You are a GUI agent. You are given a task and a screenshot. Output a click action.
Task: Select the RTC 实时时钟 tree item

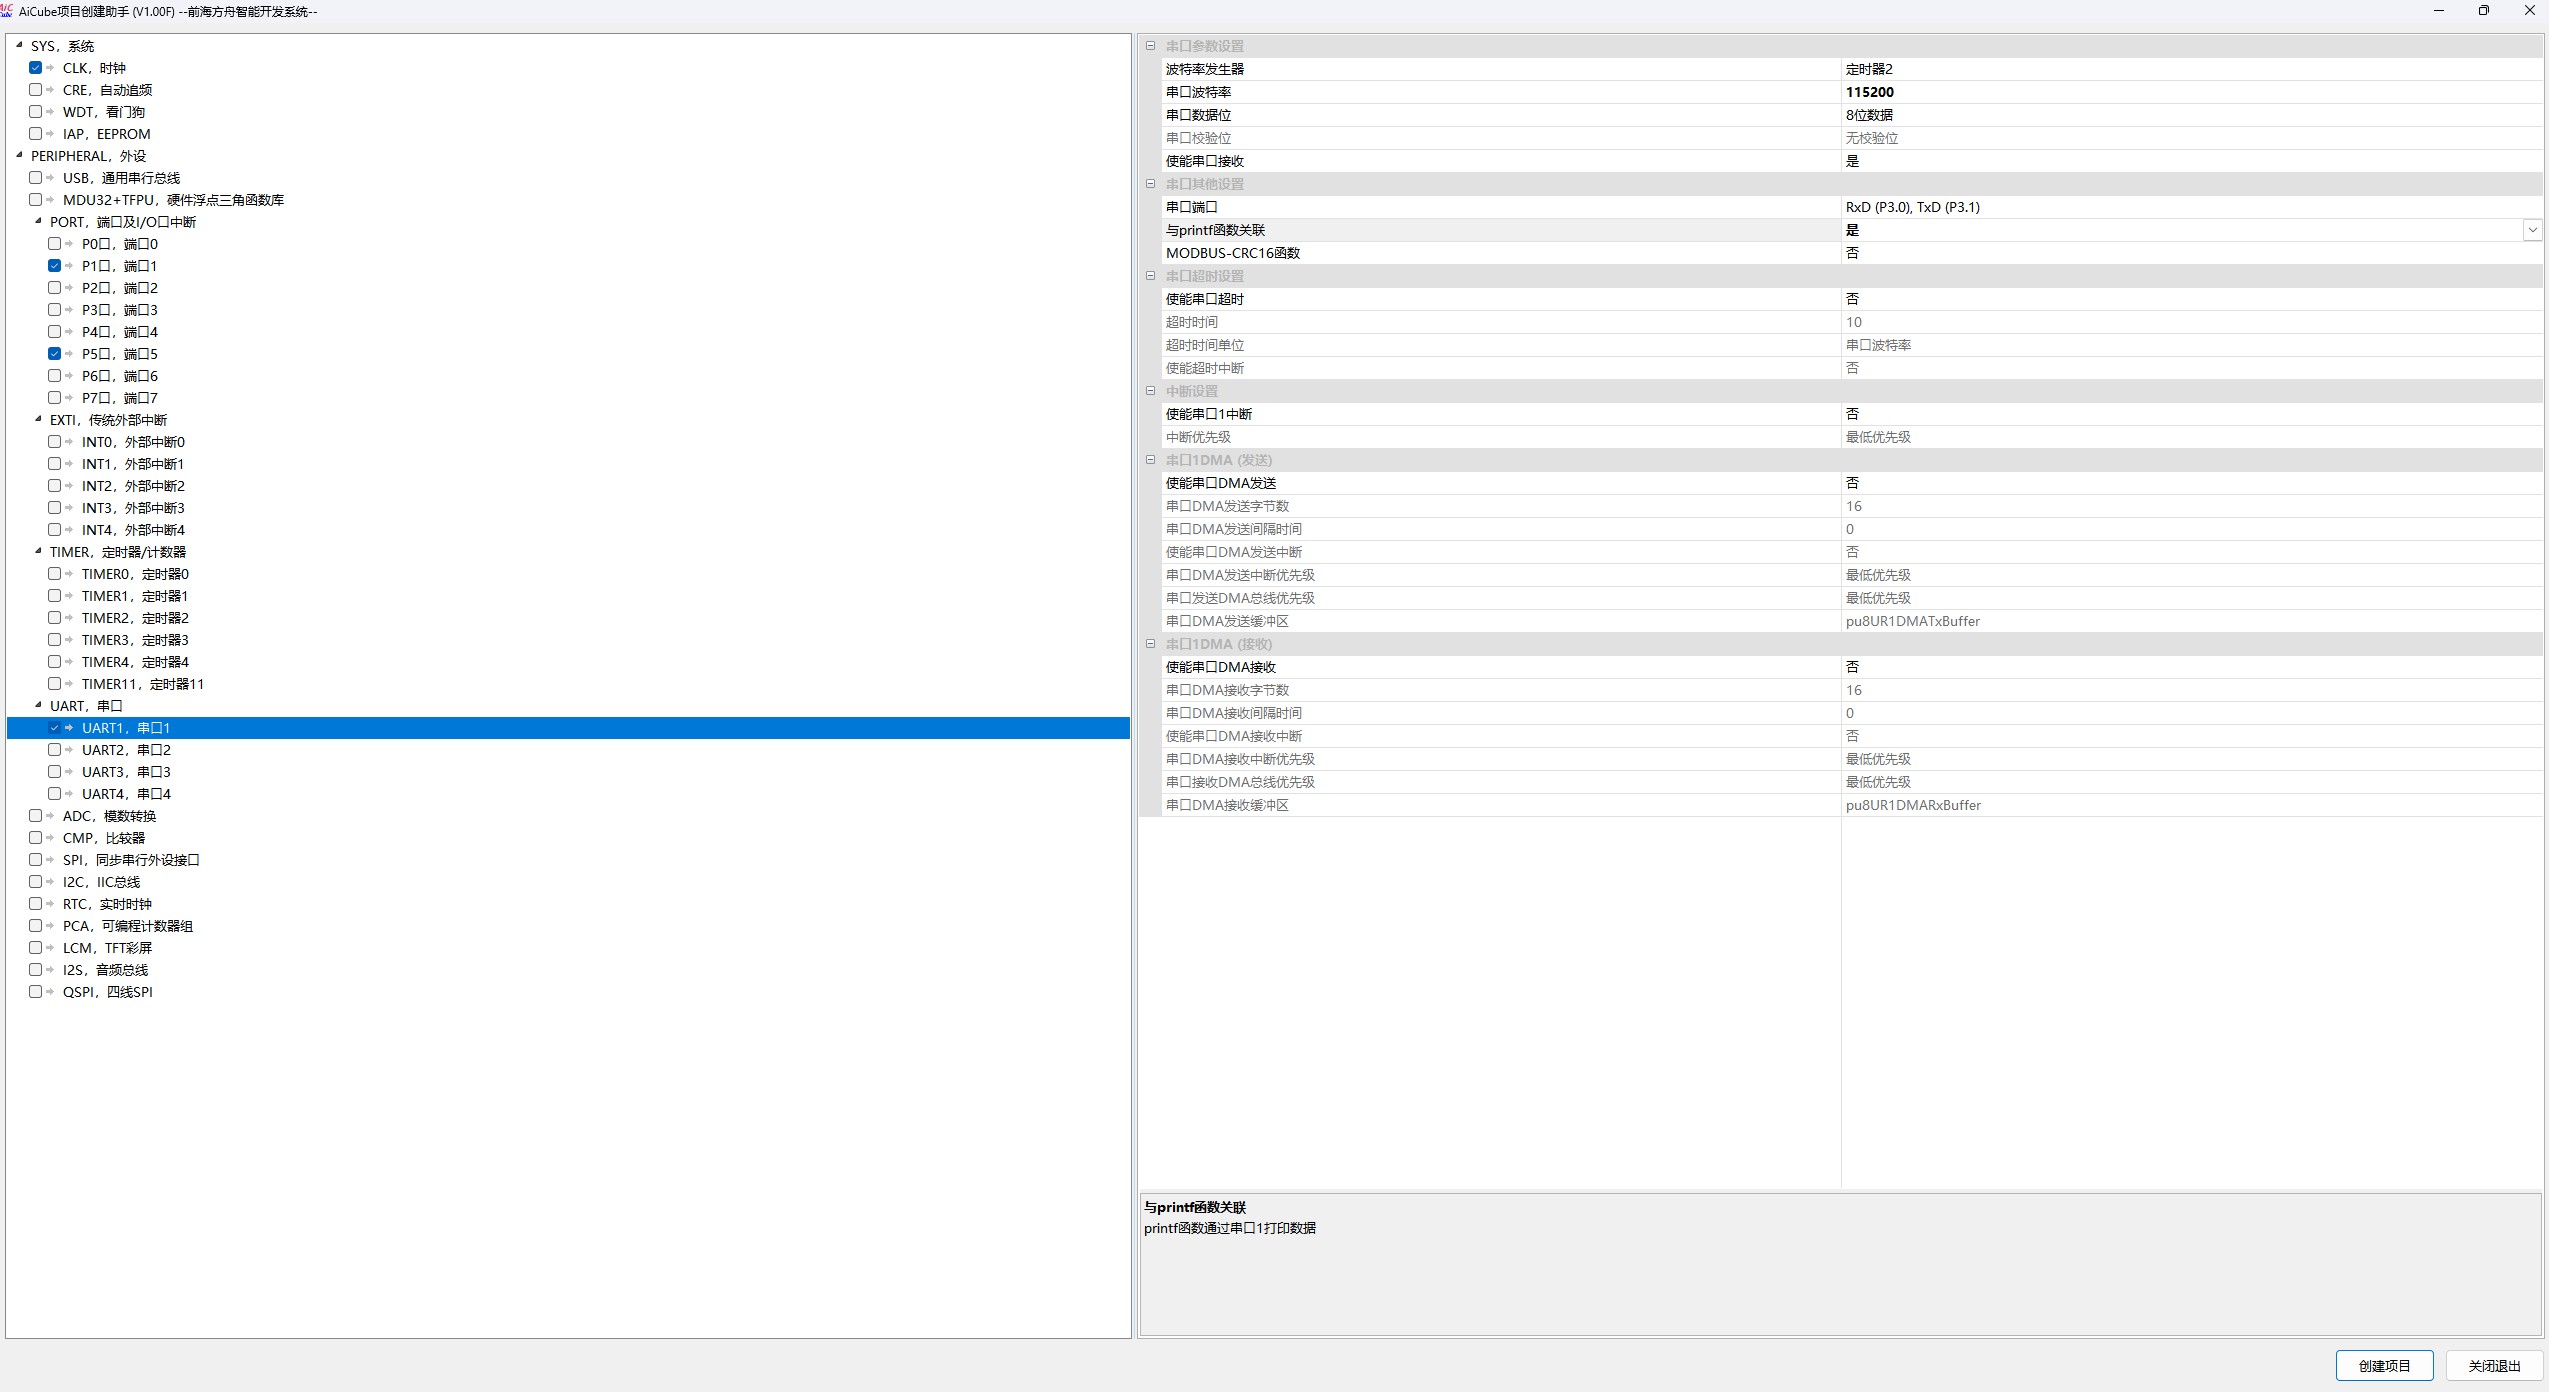pos(107,904)
